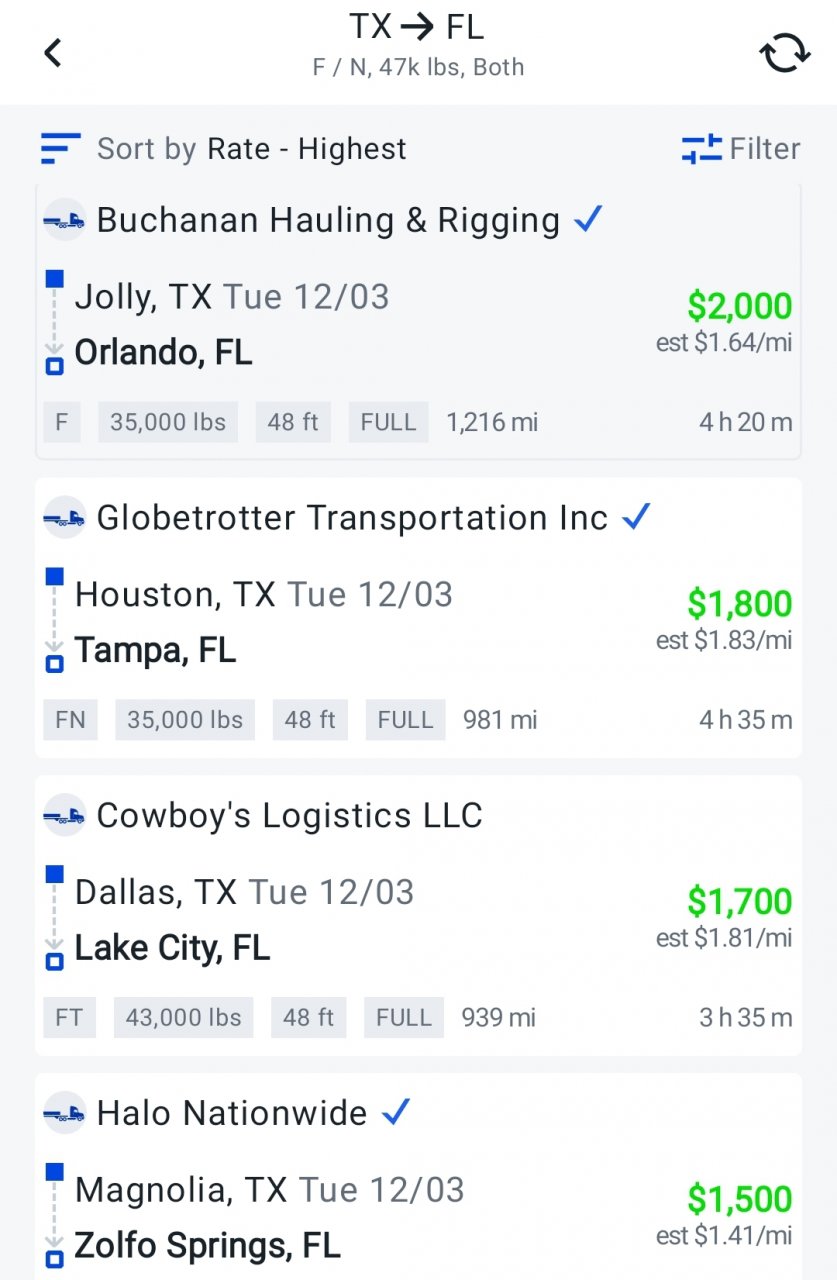Tap verified checkmark beside Buchanan Hauling & Rigging

tap(589, 218)
